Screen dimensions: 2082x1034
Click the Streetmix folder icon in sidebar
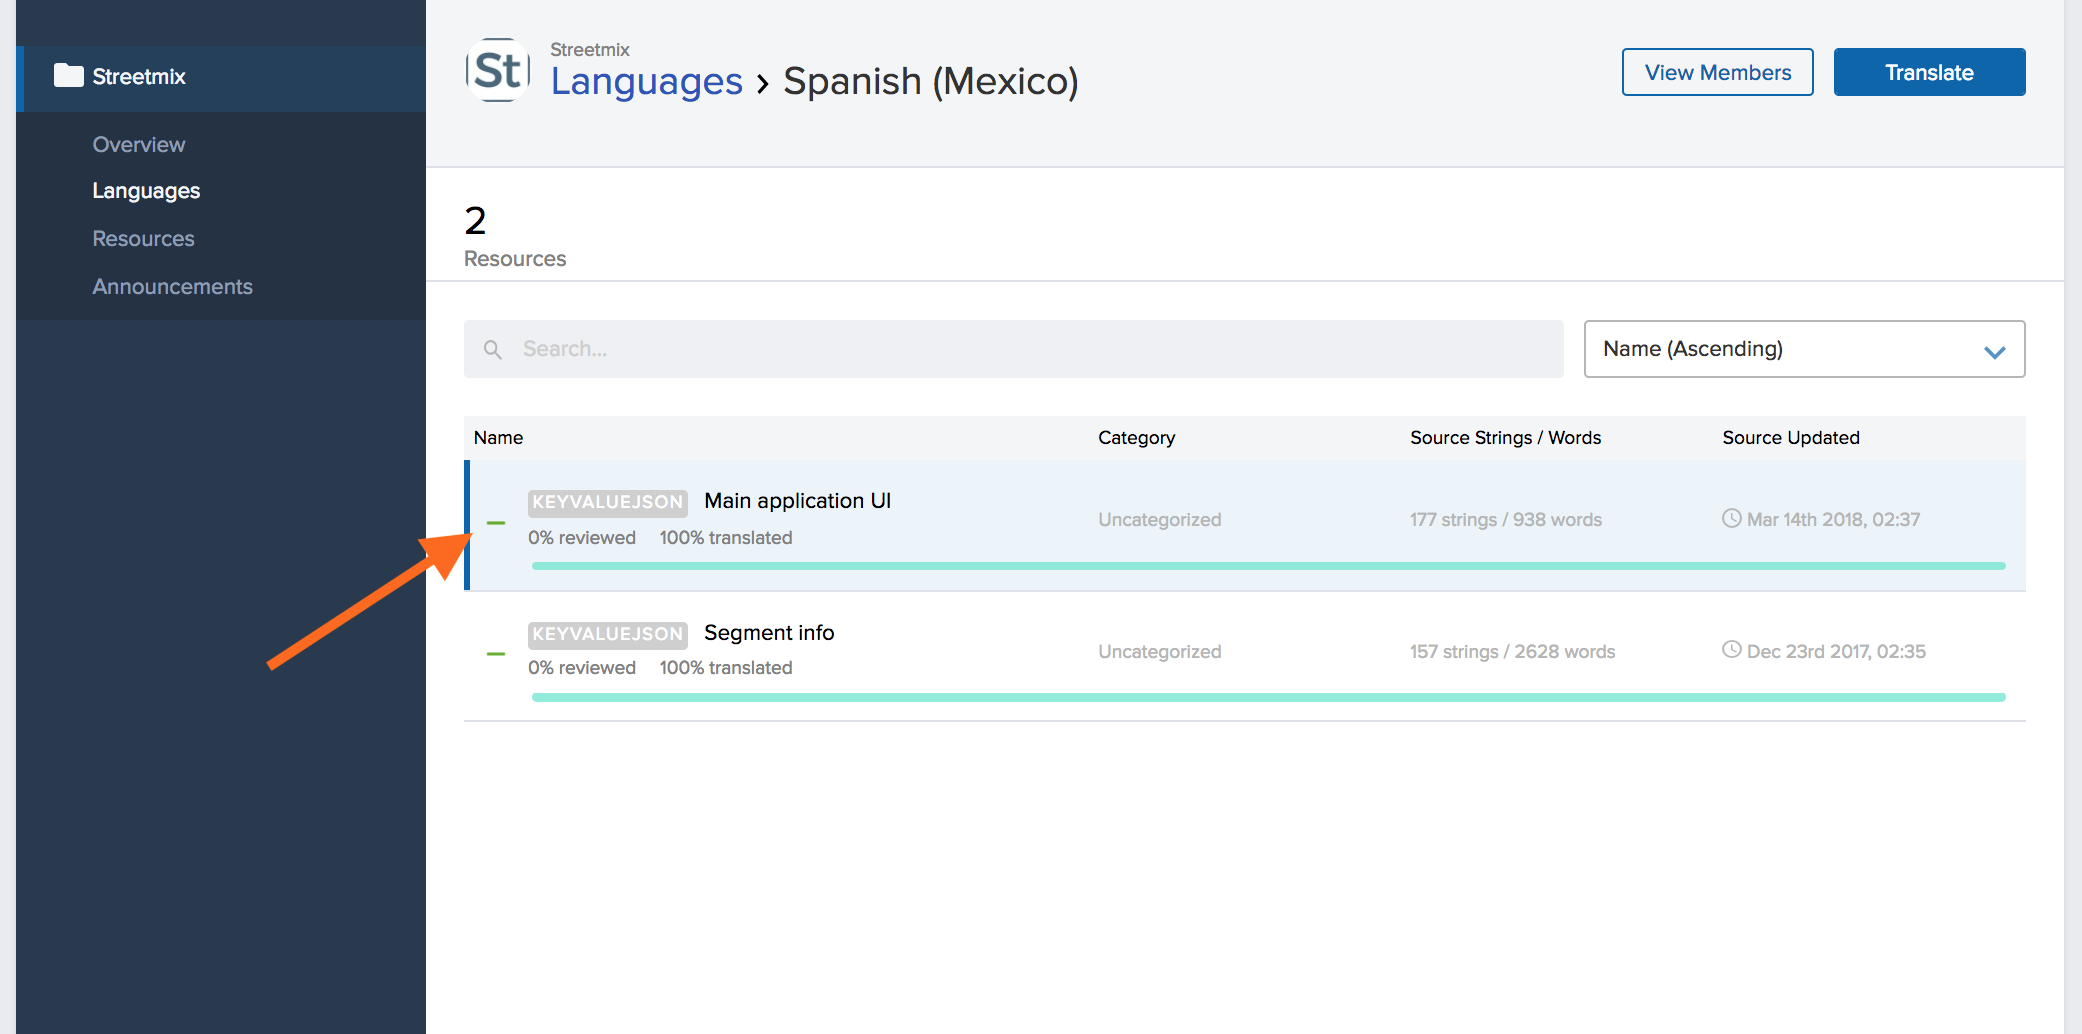[68, 75]
